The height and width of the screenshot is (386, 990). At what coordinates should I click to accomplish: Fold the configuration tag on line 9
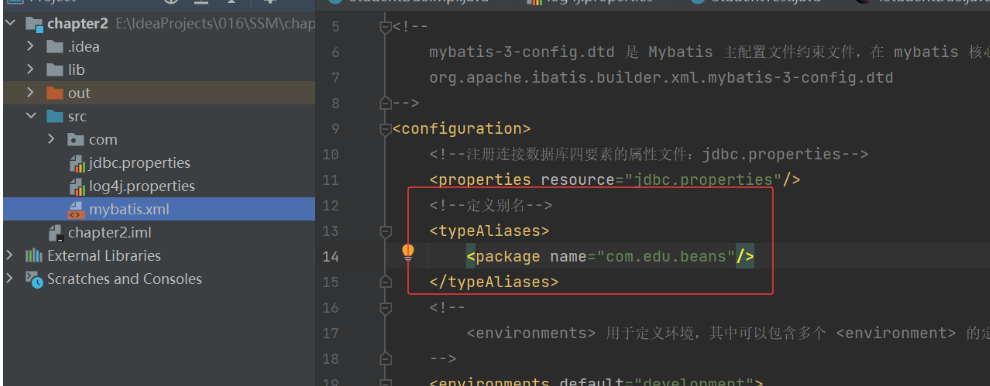tap(385, 129)
